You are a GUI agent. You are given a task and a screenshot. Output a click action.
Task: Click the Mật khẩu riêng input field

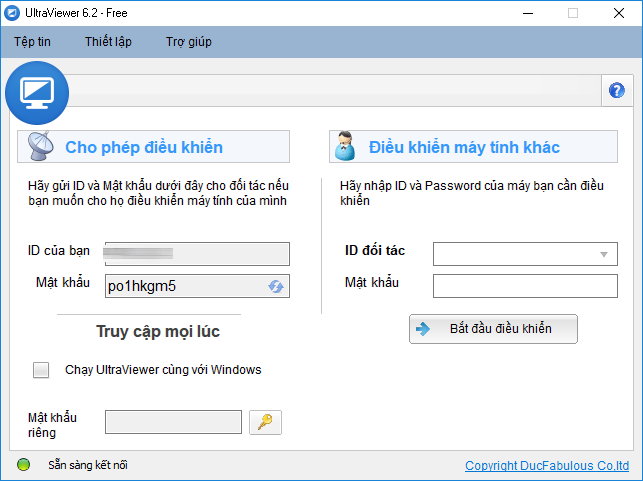pos(173,422)
